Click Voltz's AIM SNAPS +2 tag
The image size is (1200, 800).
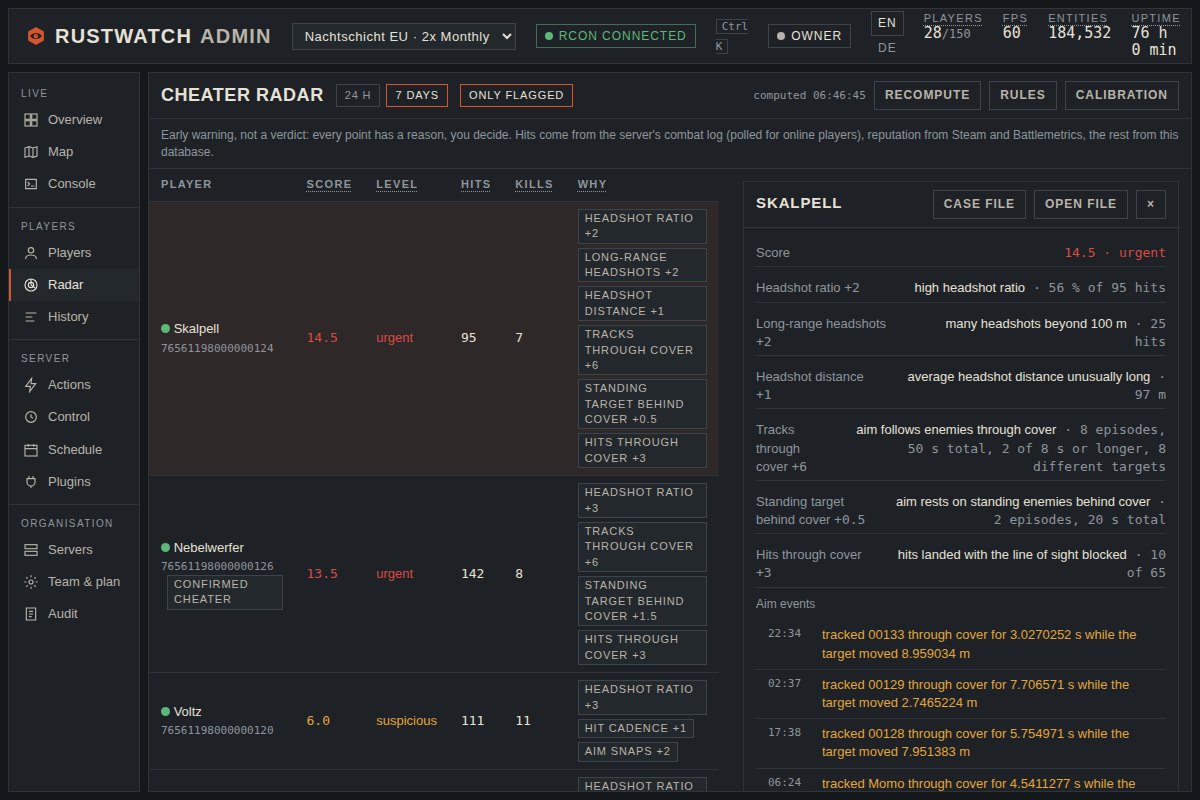[628, 752]
